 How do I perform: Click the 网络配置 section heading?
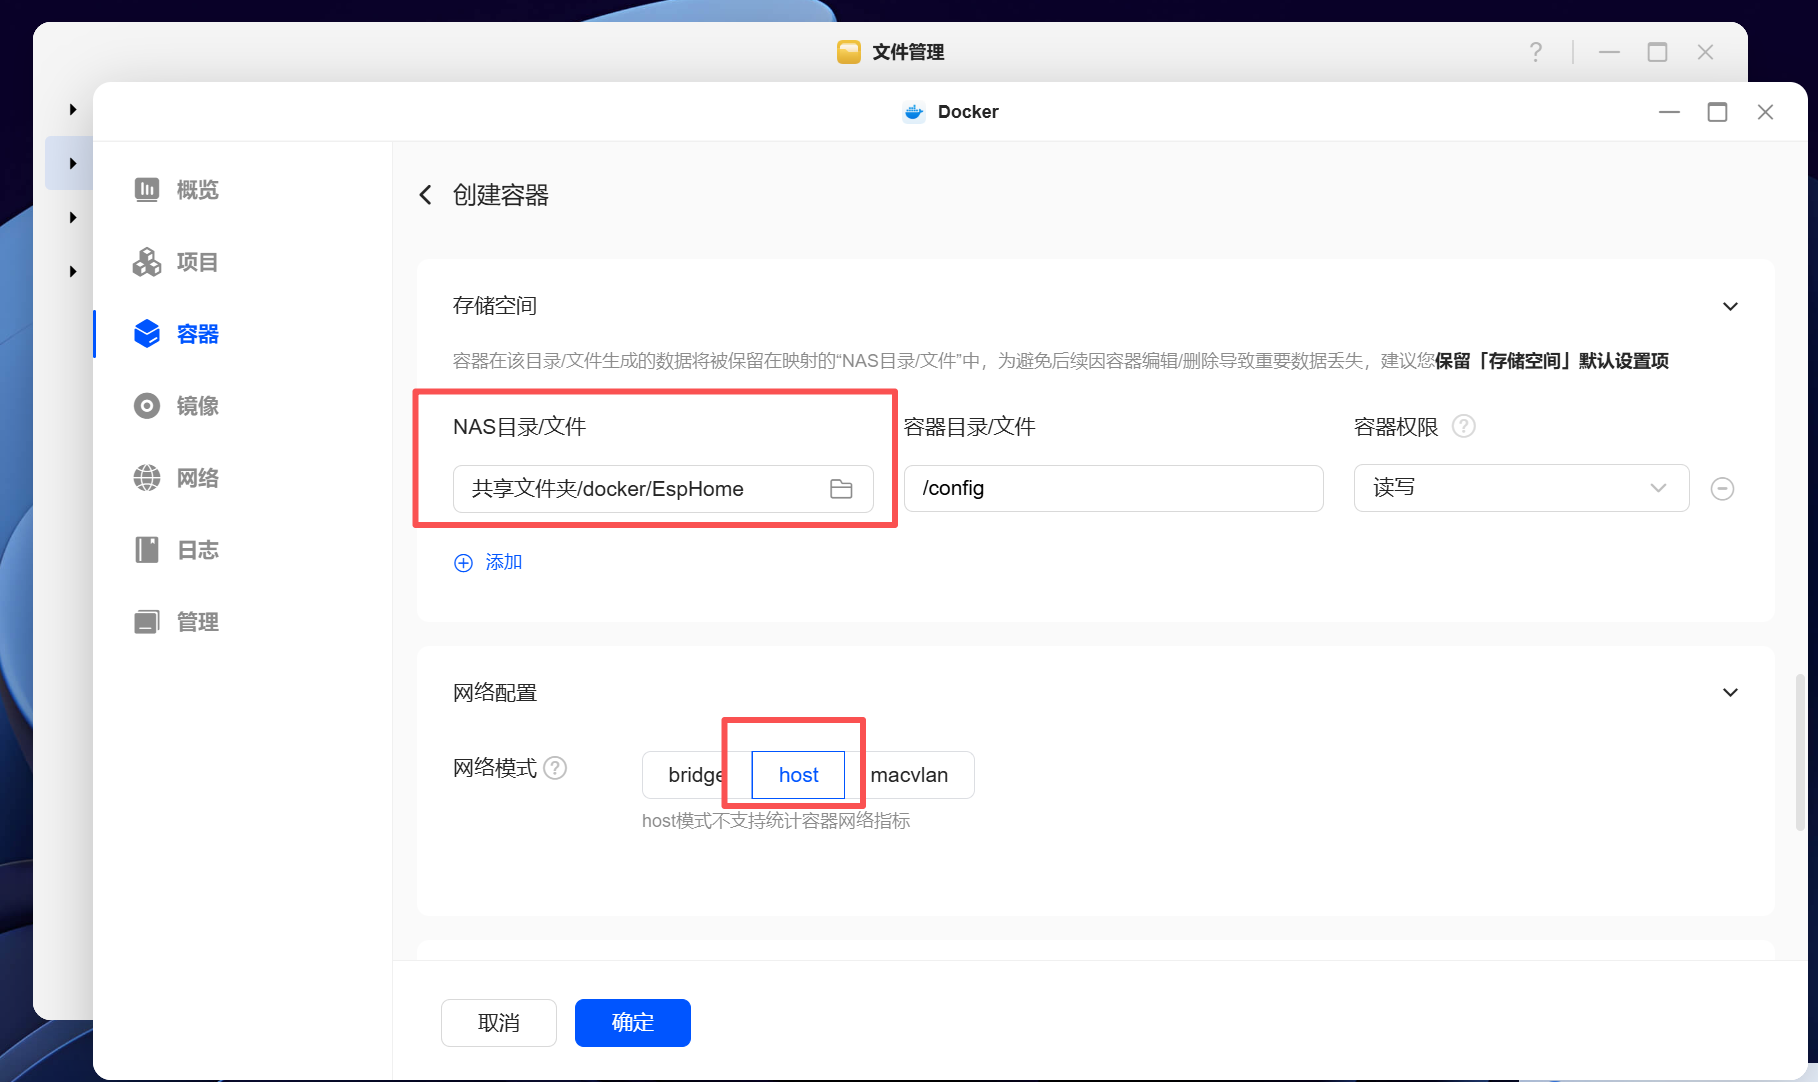pos(495,693)
